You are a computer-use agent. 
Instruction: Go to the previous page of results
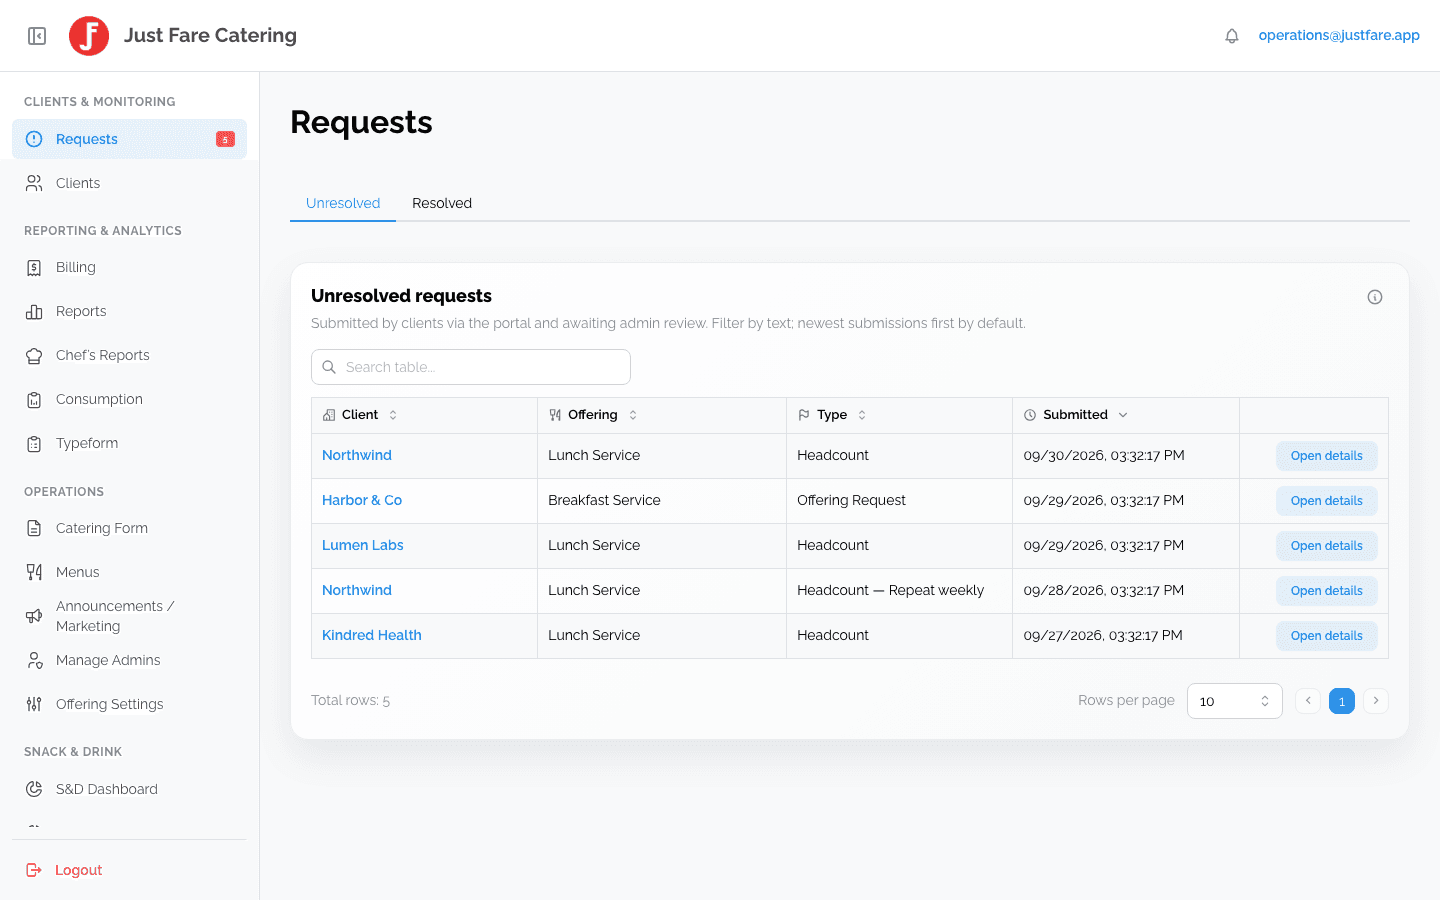point(1308,701)
